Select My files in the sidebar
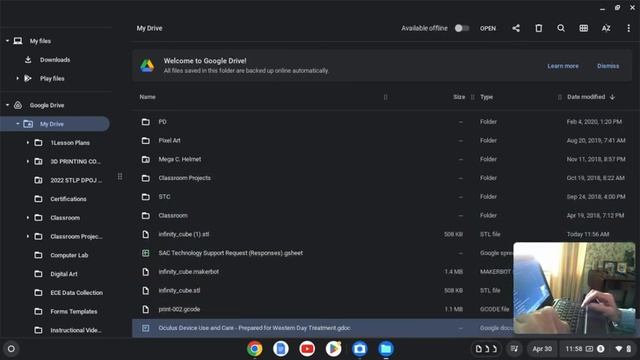The height and width of the screenshot is (360, 640). (x=40, y=41)
